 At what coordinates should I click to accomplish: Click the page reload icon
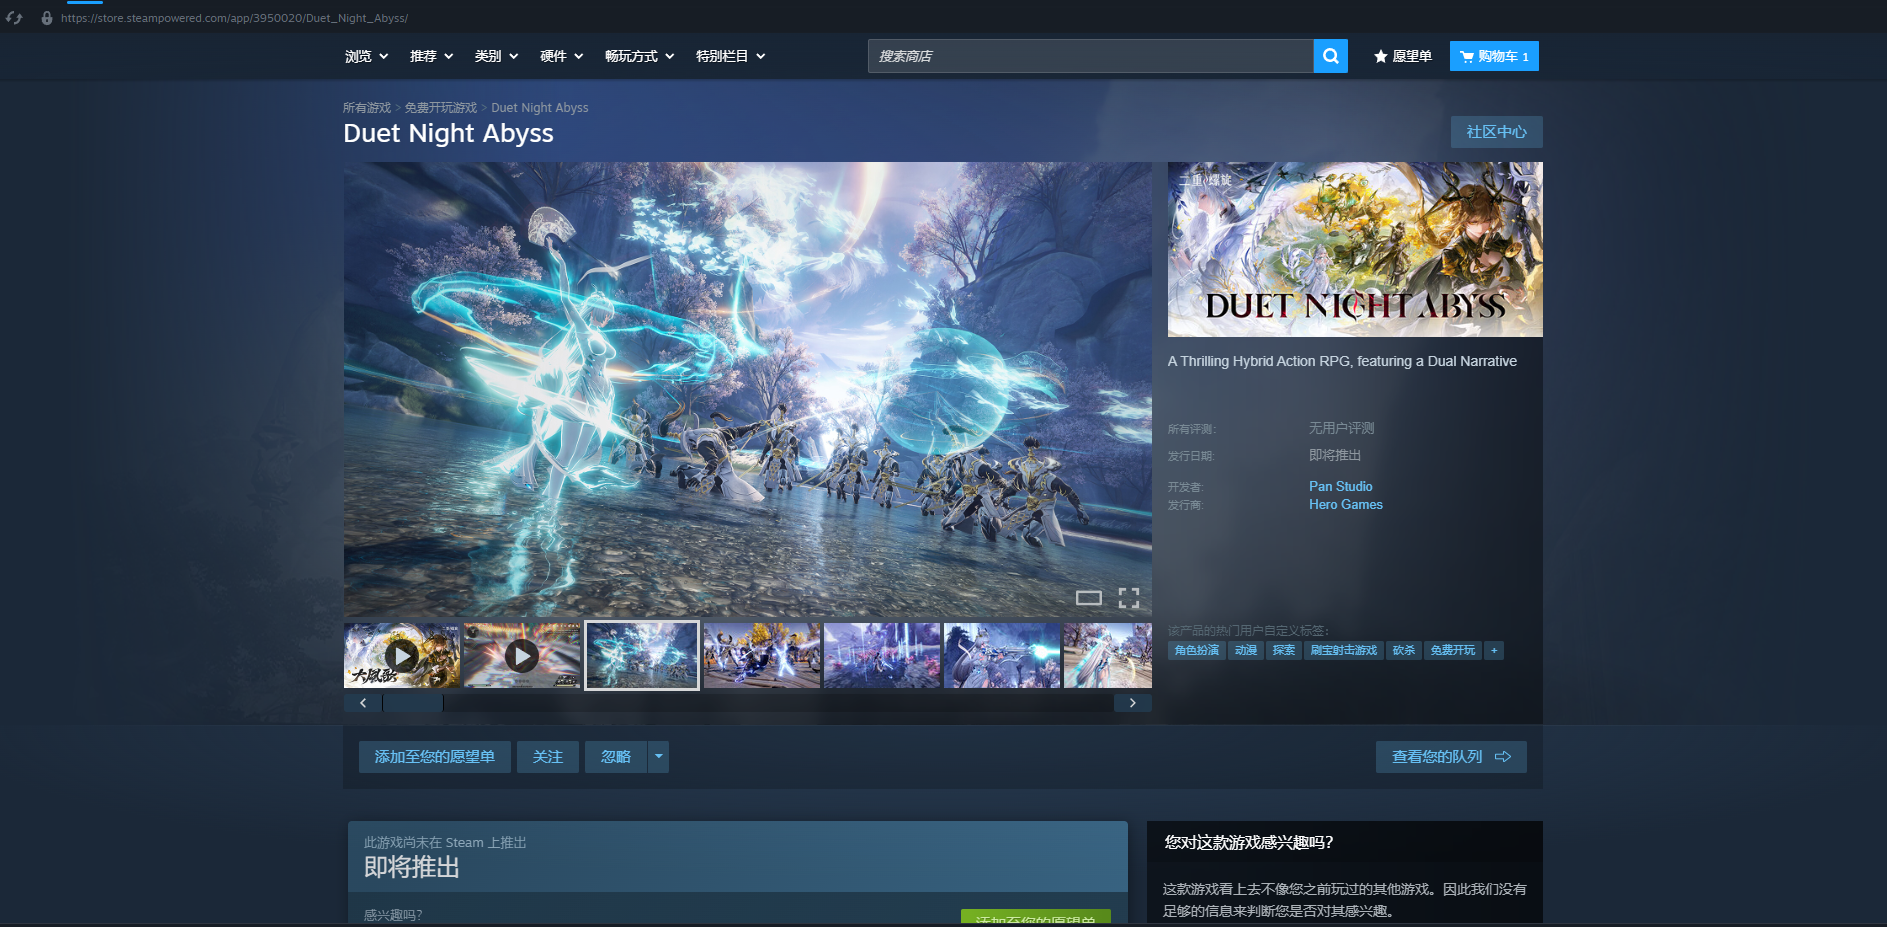14,18
